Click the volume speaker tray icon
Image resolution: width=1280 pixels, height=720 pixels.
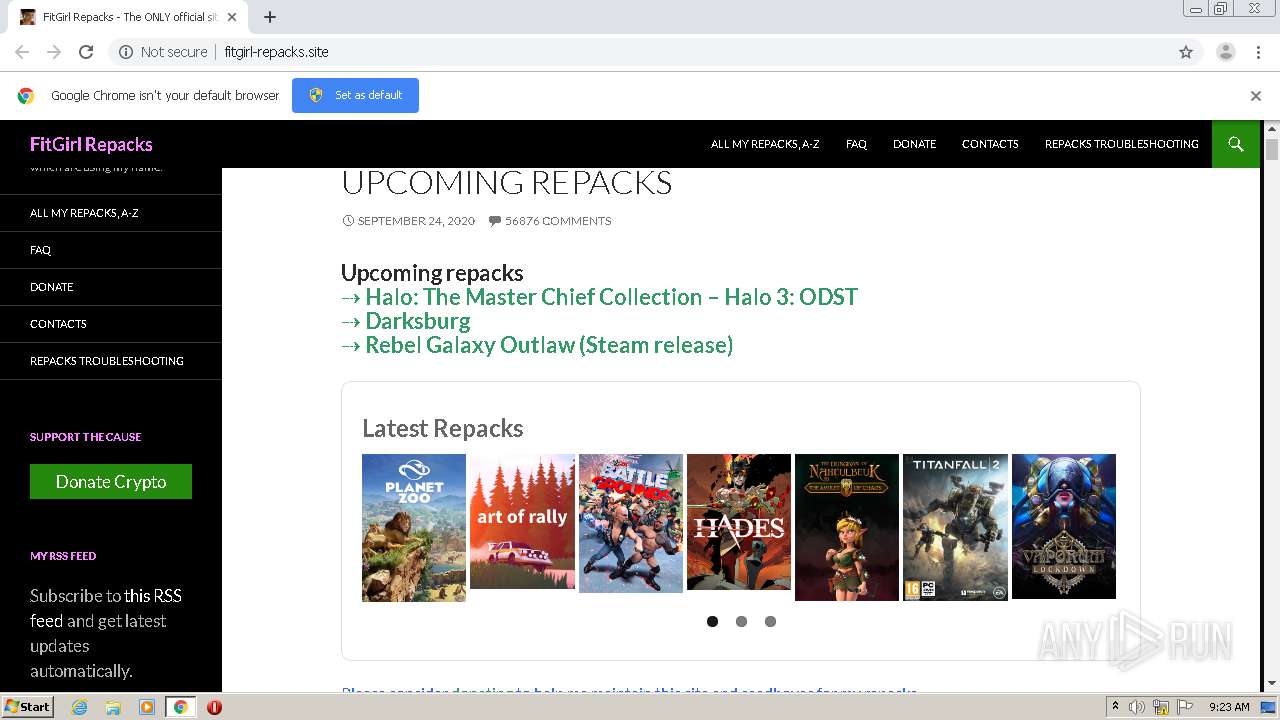click(x=1137, y=707)
